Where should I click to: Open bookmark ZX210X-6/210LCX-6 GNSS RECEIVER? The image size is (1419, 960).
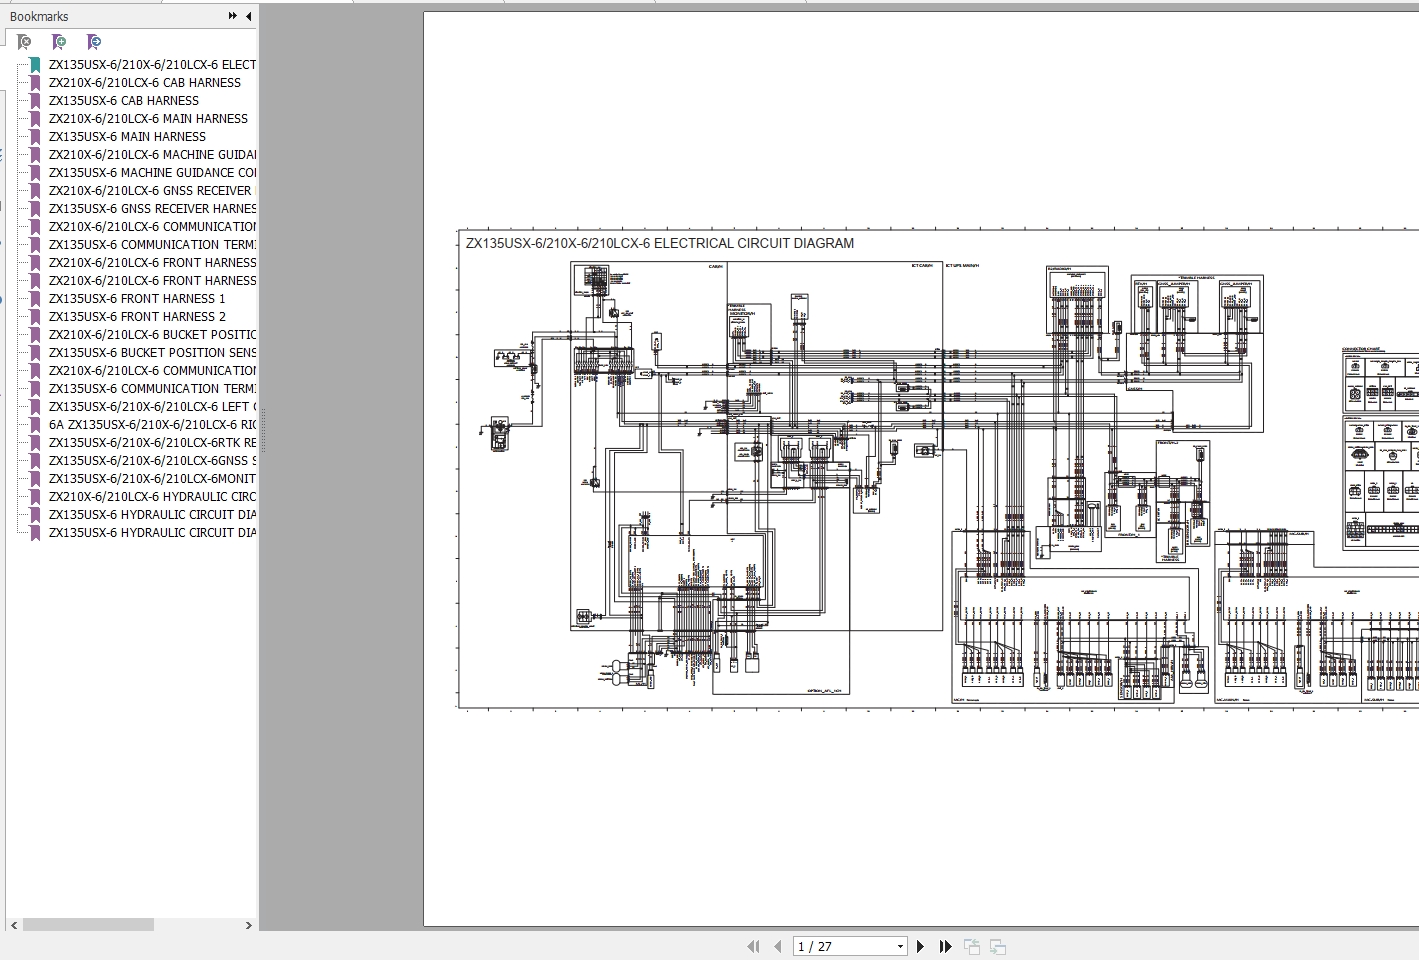click(x=152, y=191)
